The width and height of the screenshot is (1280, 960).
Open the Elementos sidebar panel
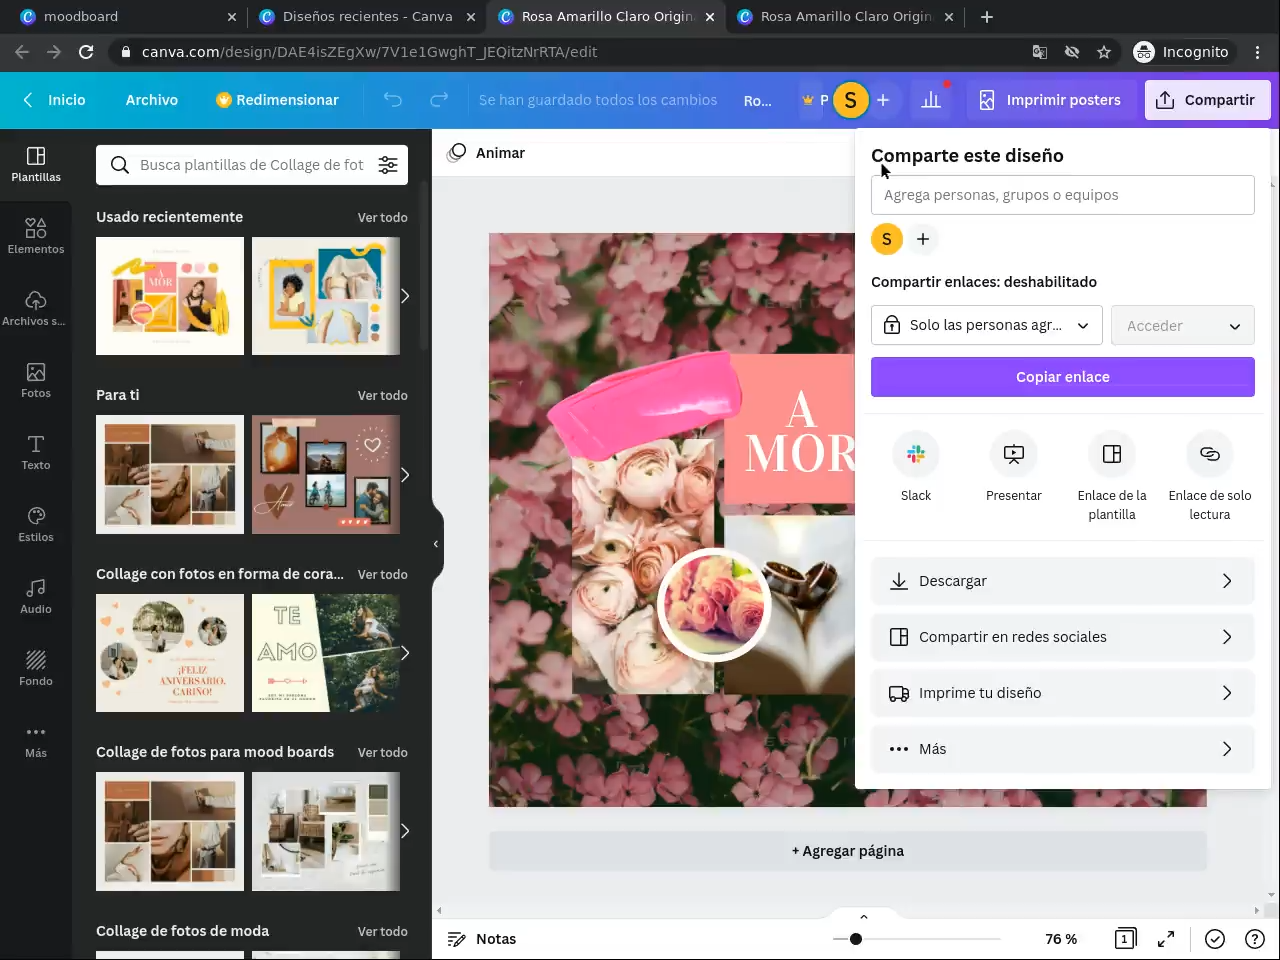[x=36, y=236]
